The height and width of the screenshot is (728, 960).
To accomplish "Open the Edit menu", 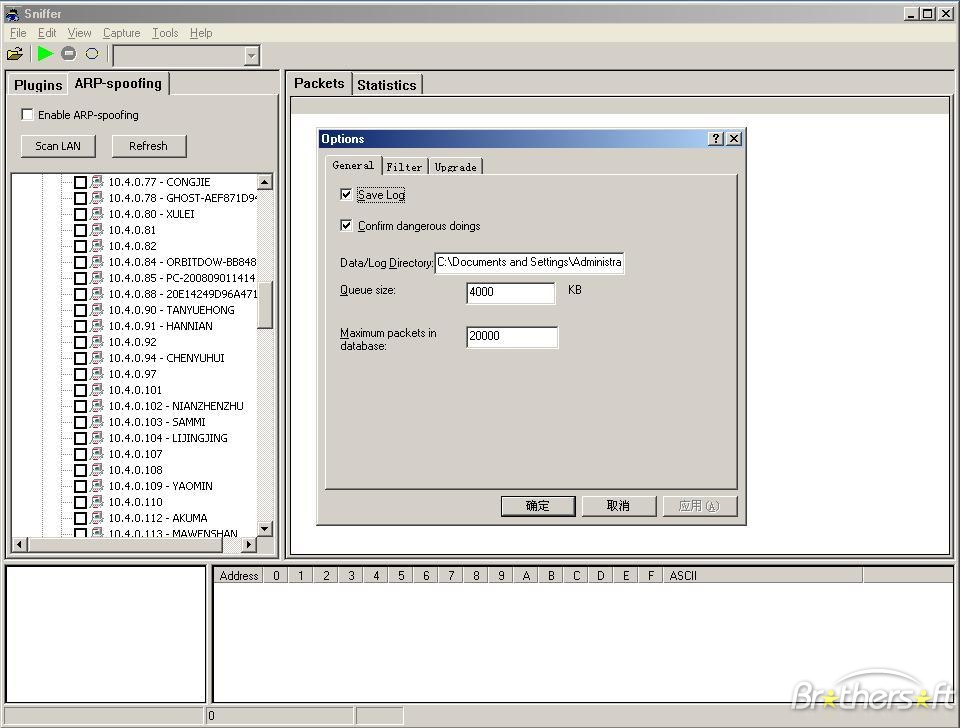I will click(x=47, y=33).
